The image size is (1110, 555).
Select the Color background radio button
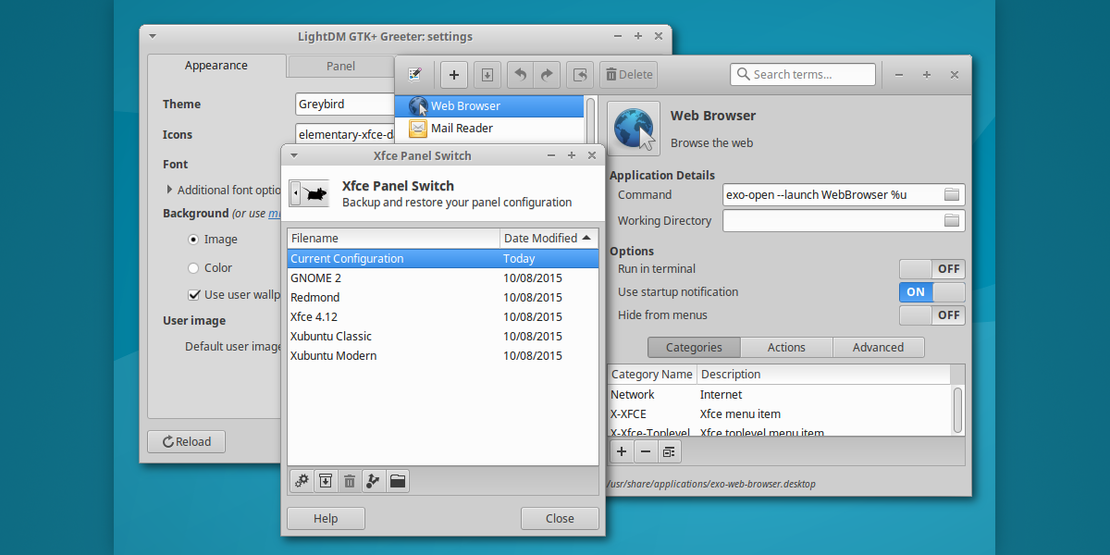pos(194,268)
